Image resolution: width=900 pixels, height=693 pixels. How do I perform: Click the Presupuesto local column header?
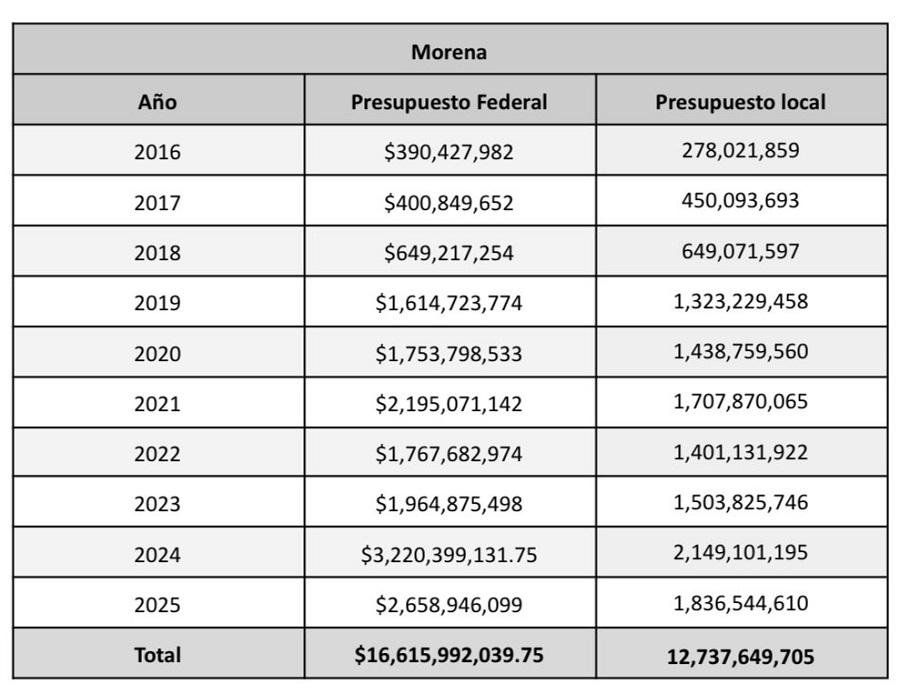pos(740,102)
